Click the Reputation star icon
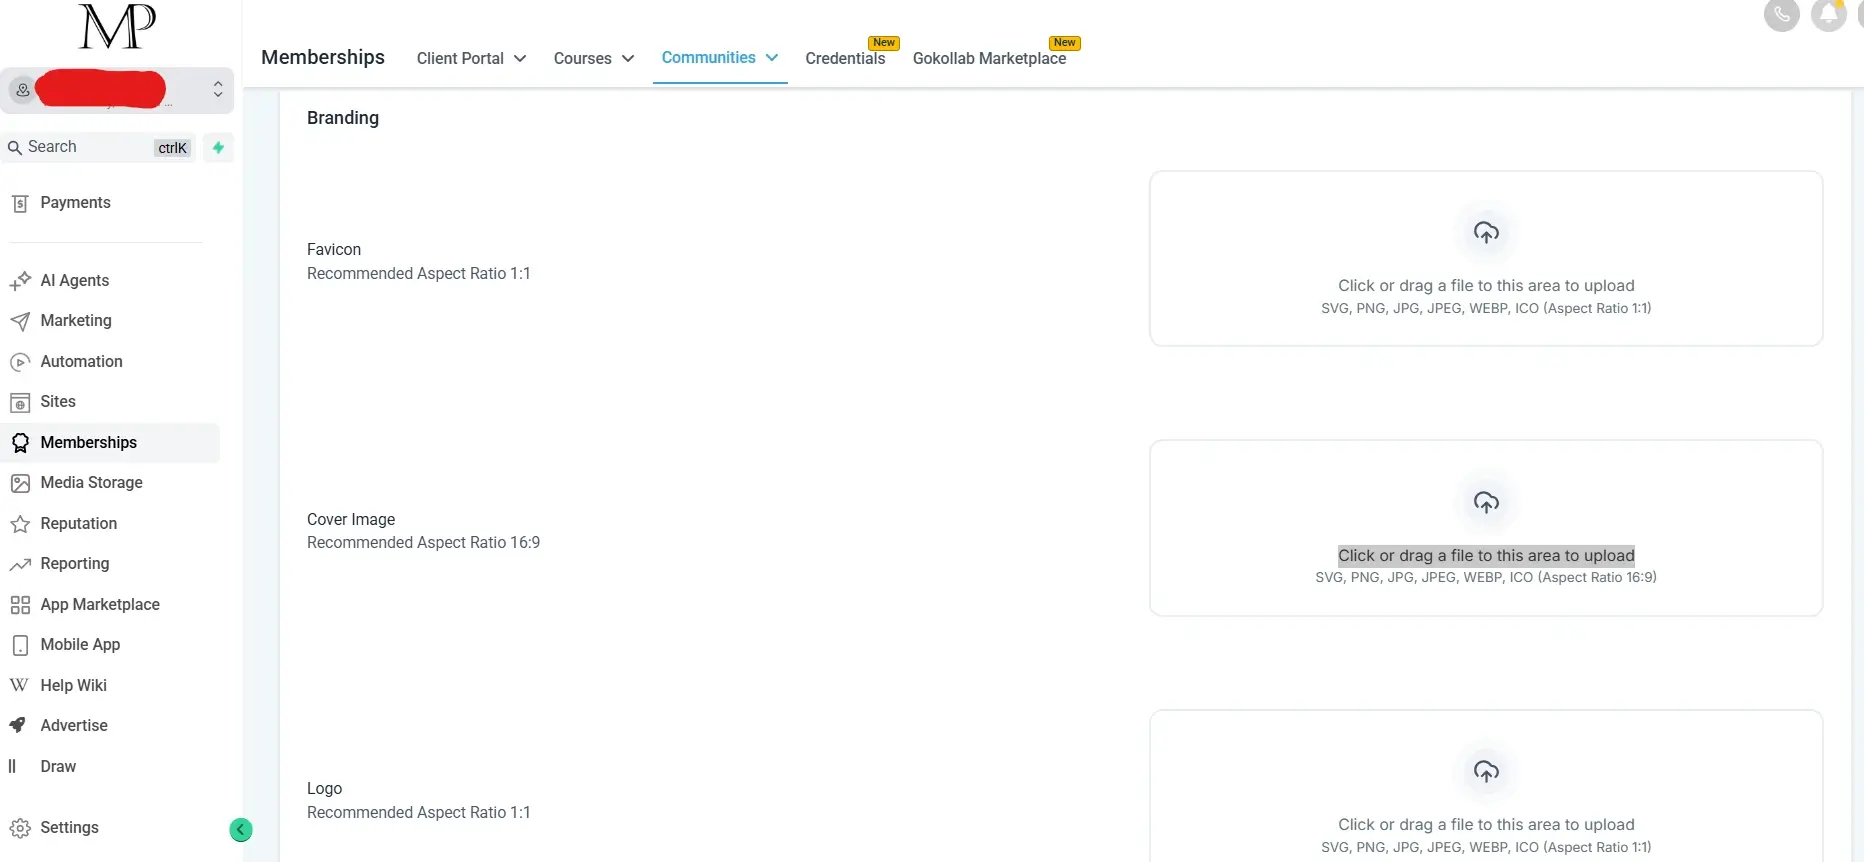 tap(20, 524)
